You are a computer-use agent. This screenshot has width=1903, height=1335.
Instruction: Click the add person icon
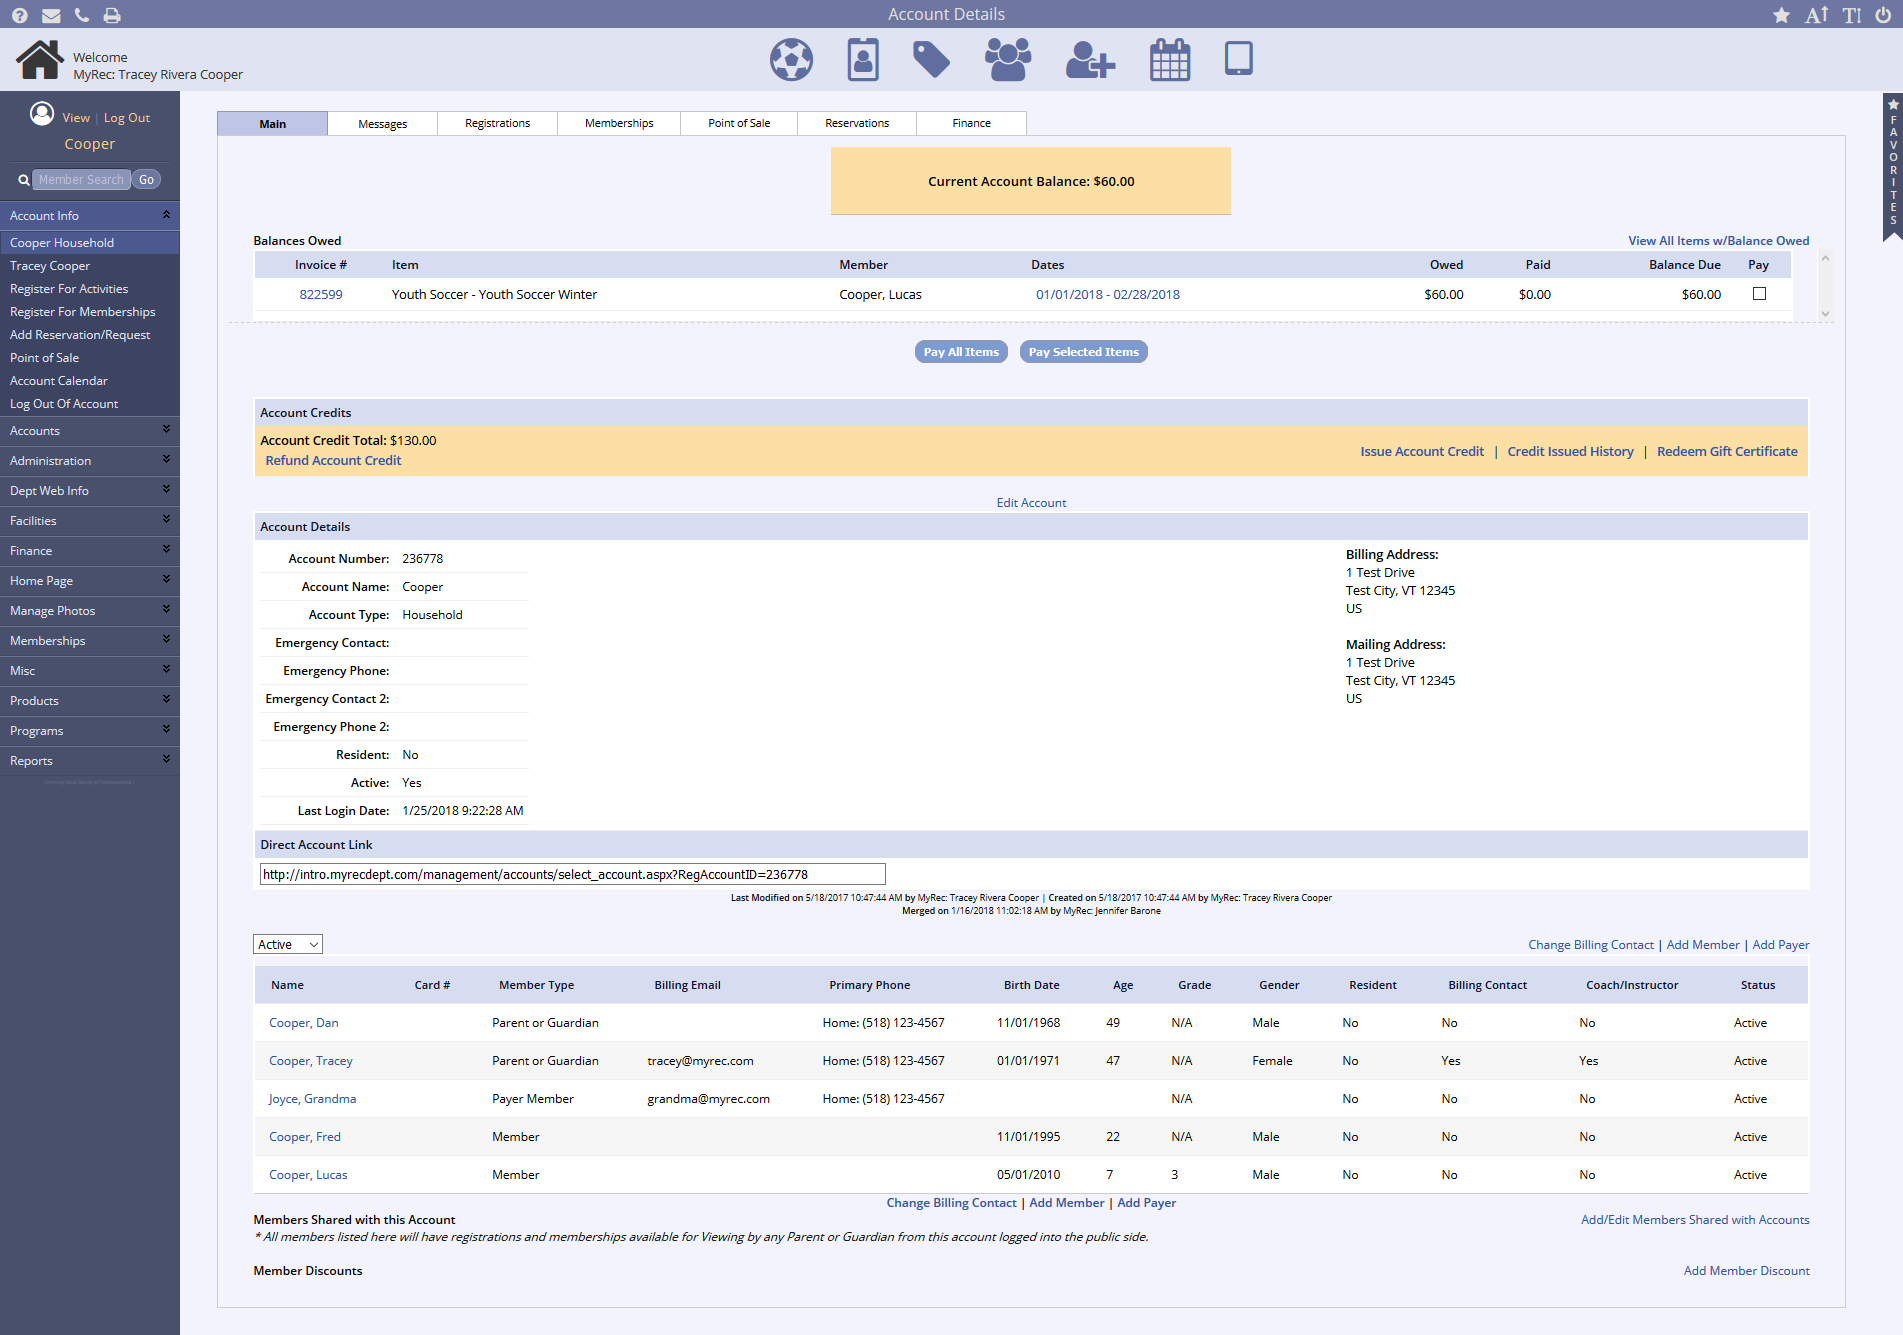[1089, 60]
